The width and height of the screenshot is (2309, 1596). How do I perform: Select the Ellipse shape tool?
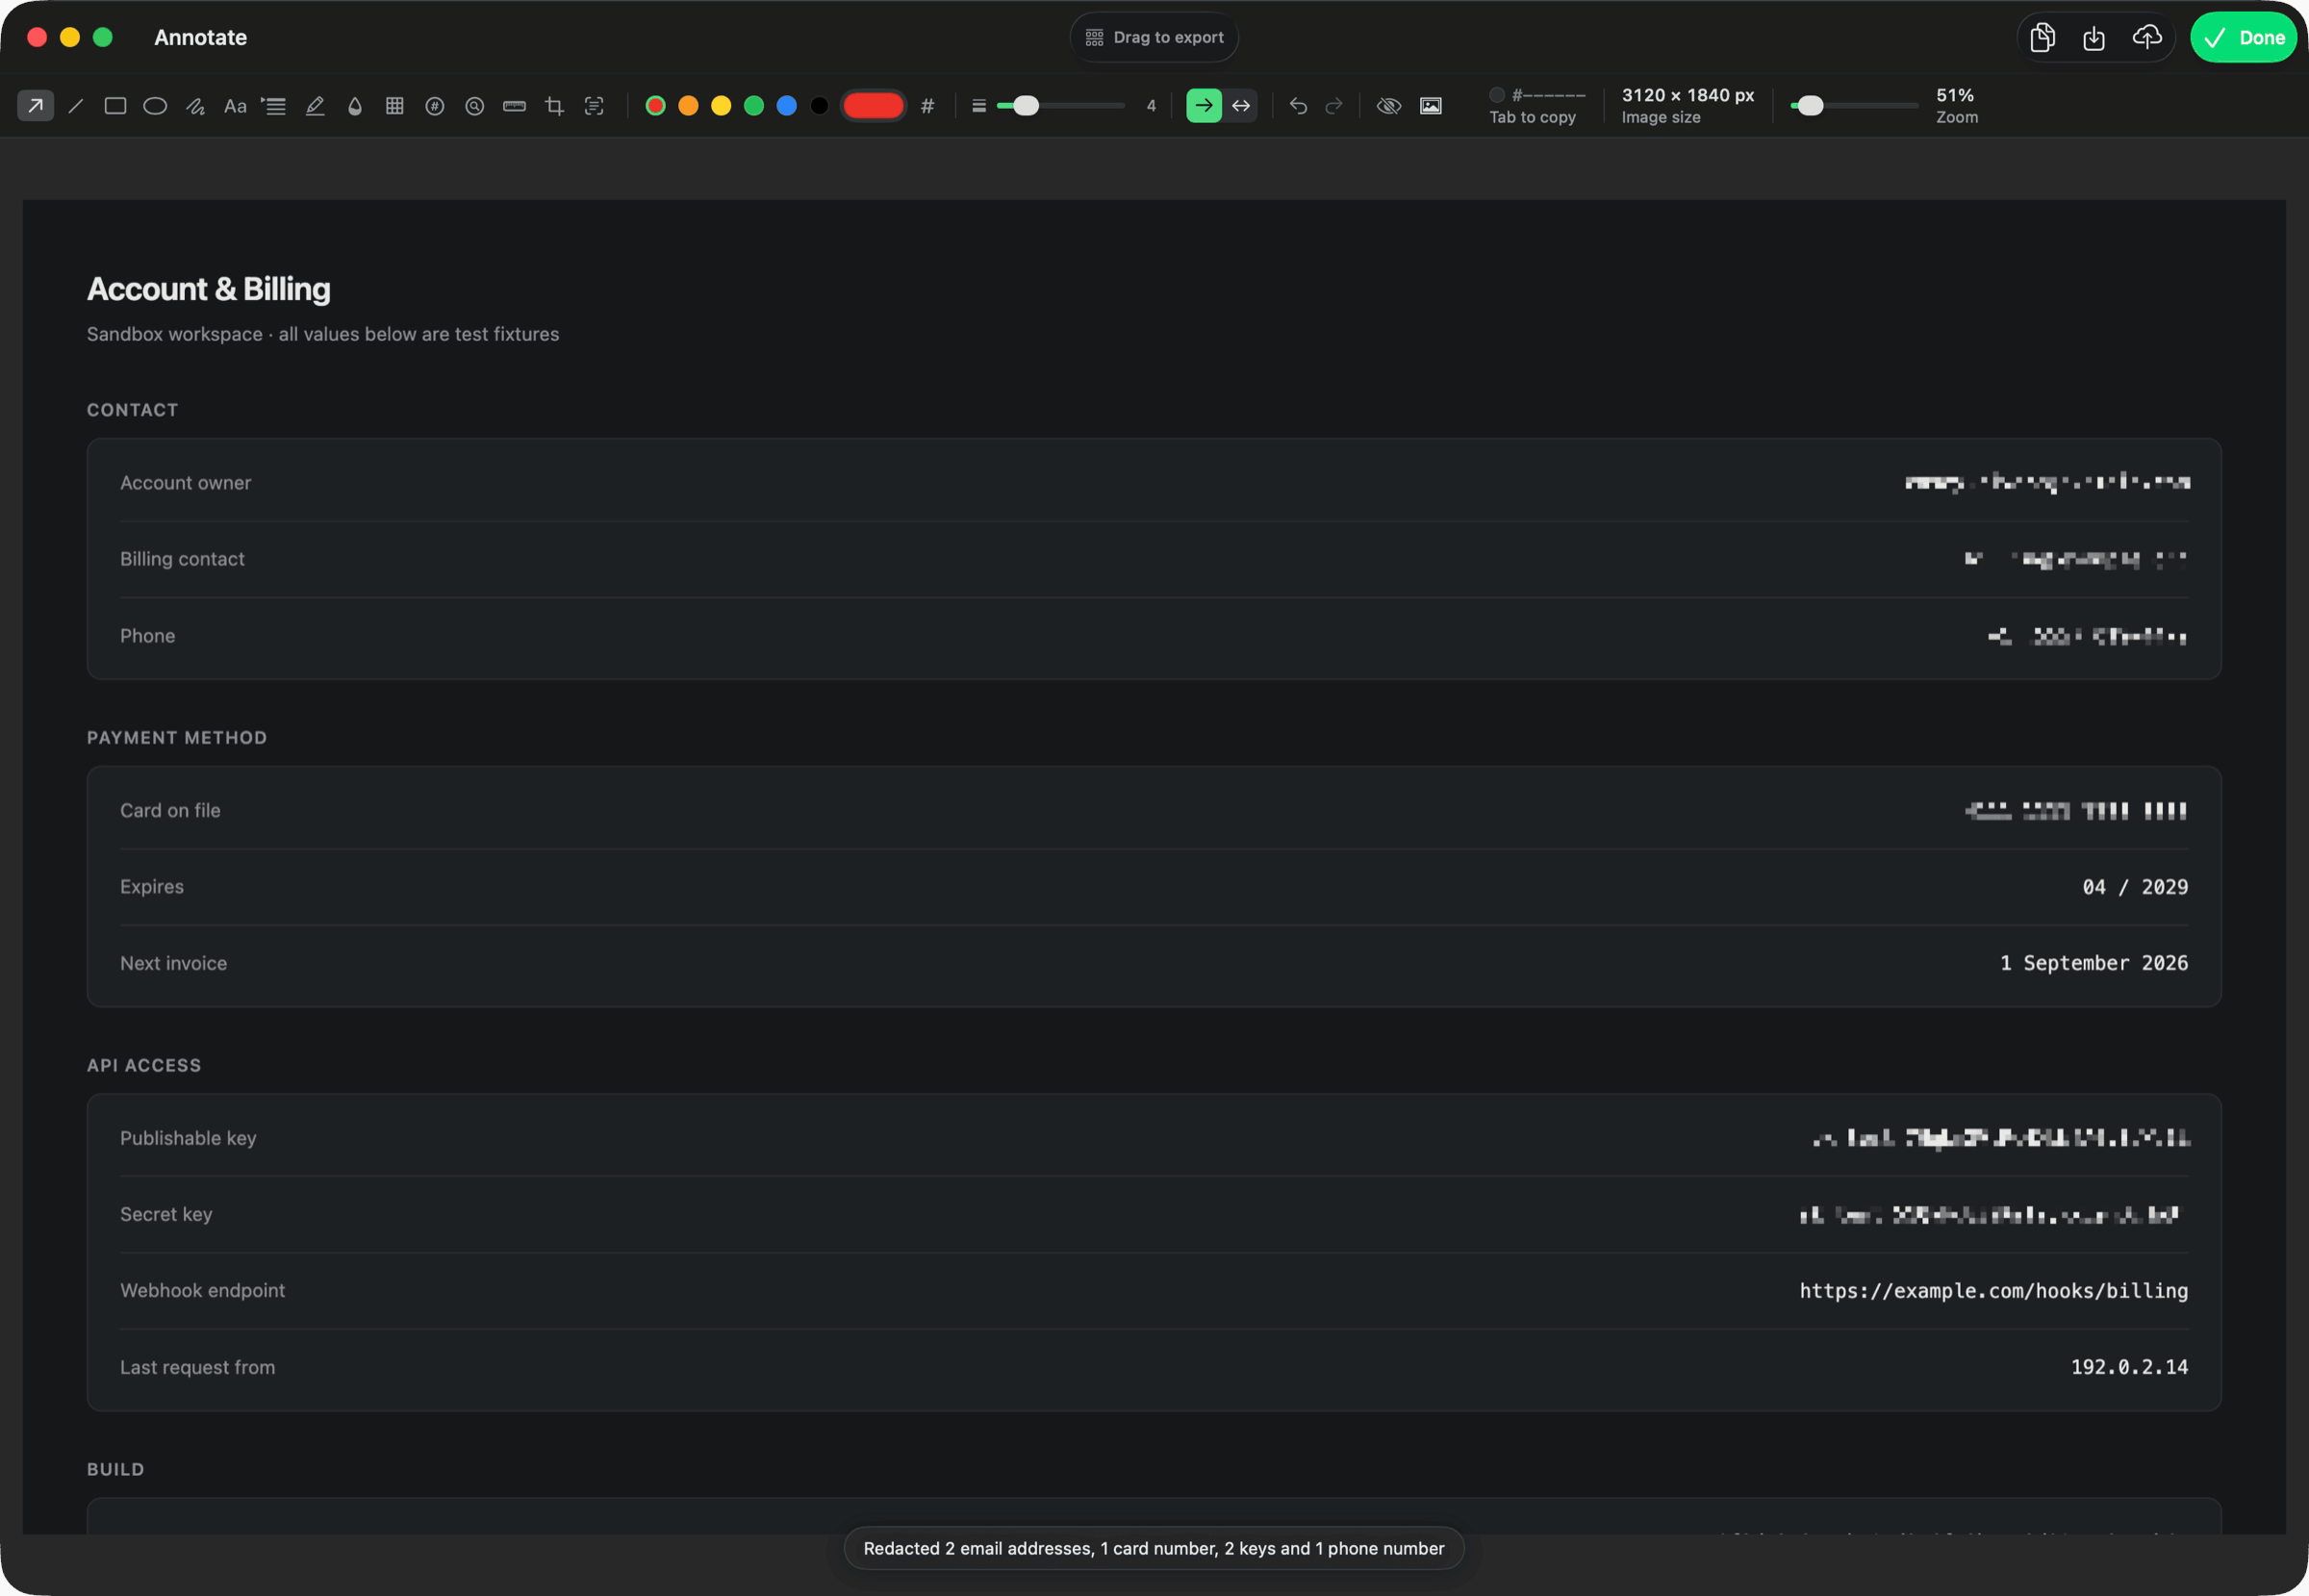click(155, 105)
